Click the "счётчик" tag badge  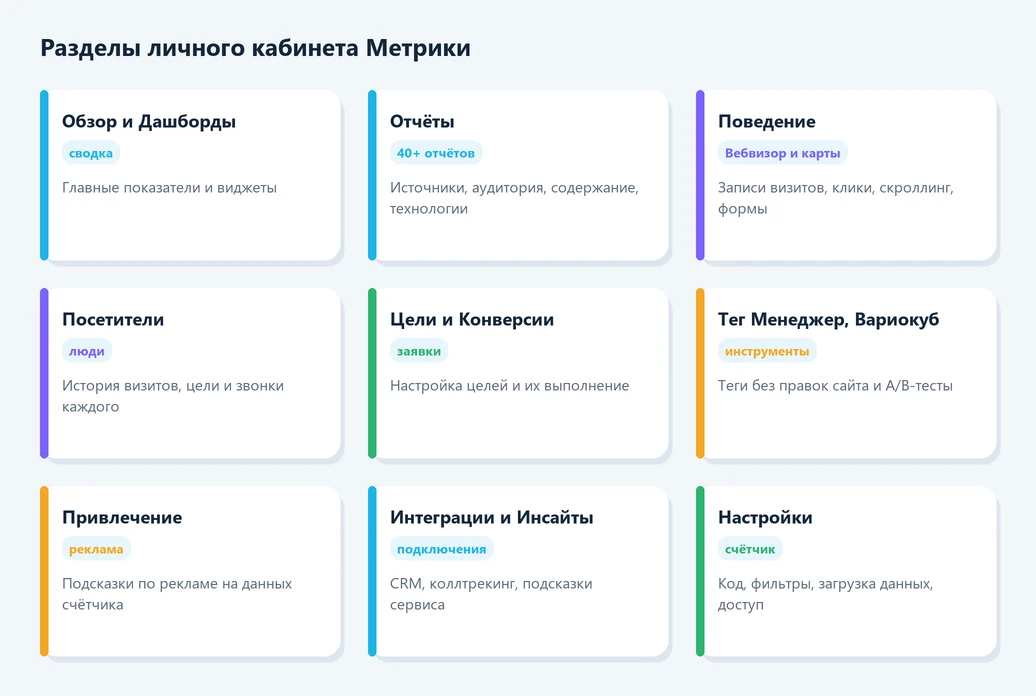[750, 549]
